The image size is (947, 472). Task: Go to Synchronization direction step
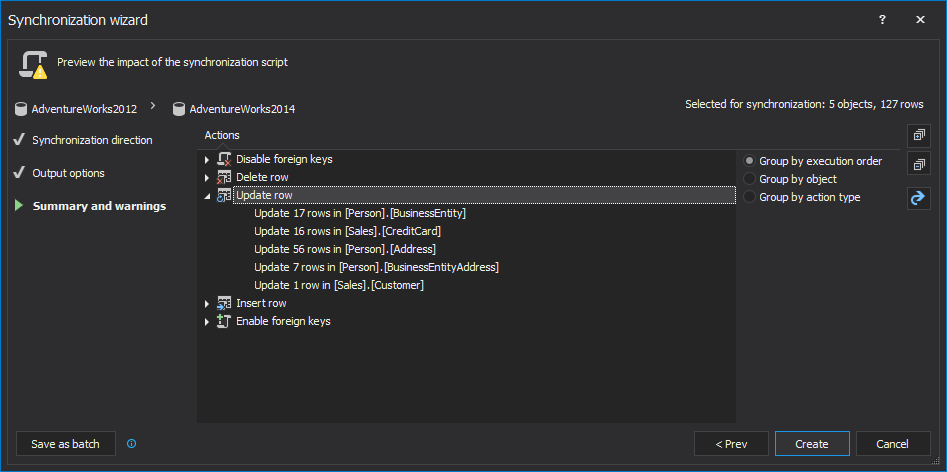(x=92, y=140)
